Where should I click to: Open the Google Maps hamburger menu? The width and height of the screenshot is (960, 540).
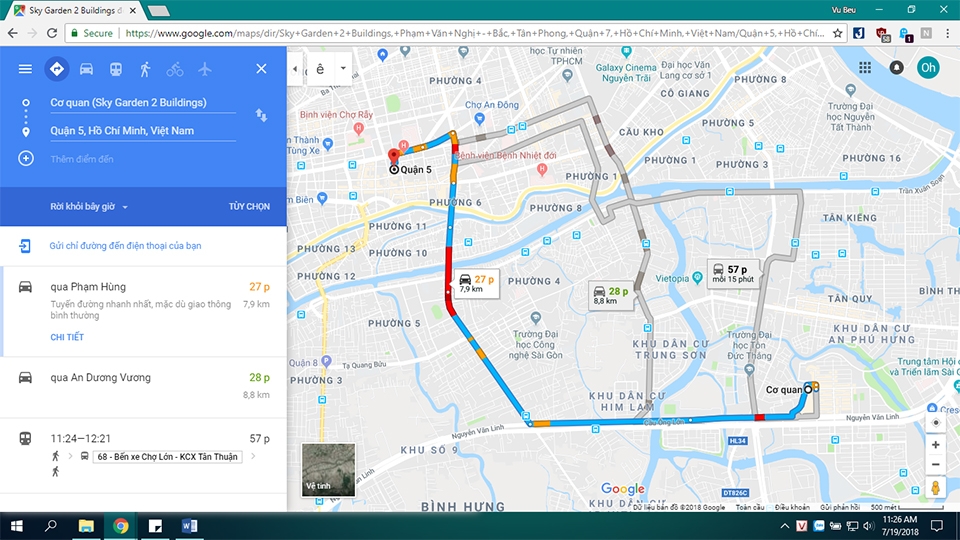coord(25,69)
